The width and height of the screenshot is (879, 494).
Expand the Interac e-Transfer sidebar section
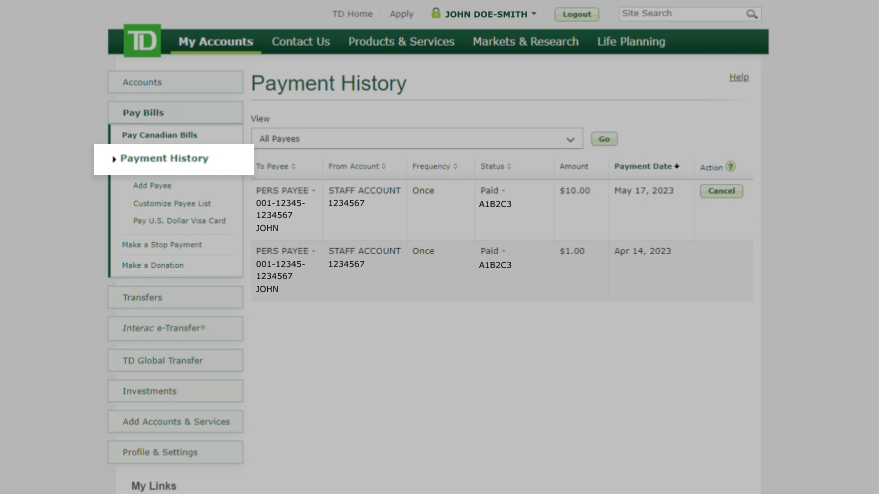coord(175,328)
